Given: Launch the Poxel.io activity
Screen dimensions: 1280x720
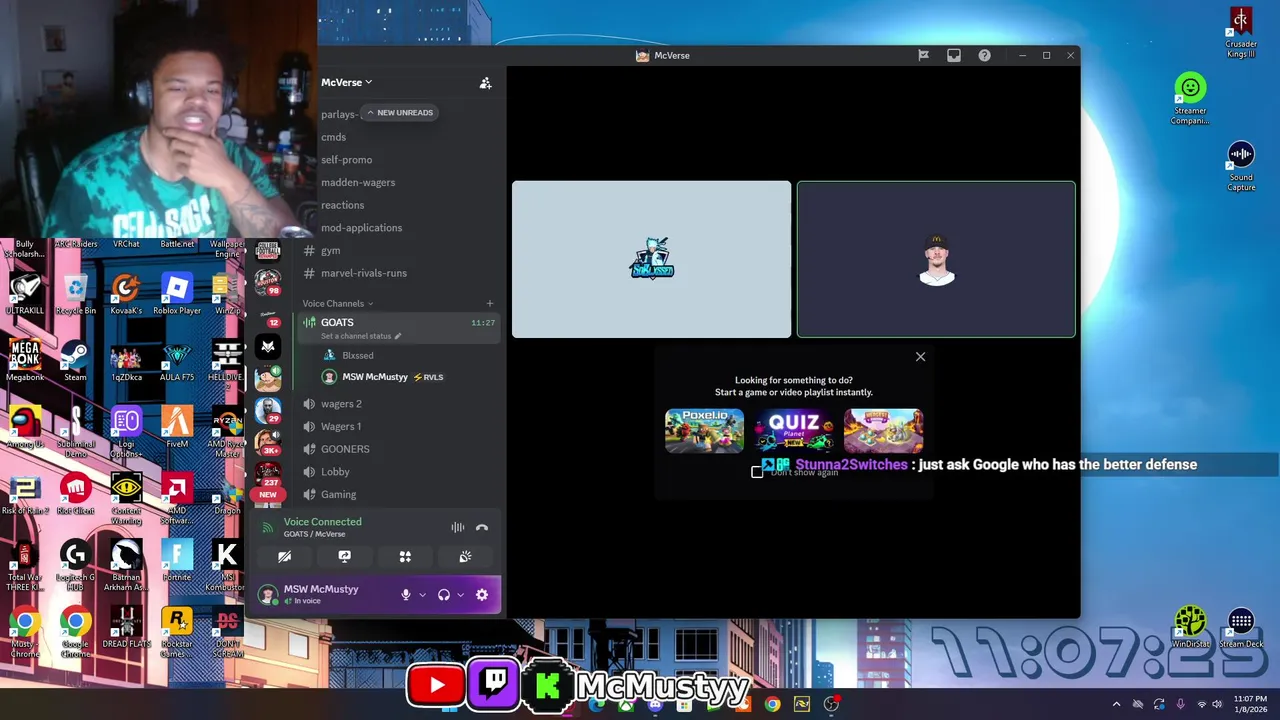Looking at the screenshot, I should 704,431.
